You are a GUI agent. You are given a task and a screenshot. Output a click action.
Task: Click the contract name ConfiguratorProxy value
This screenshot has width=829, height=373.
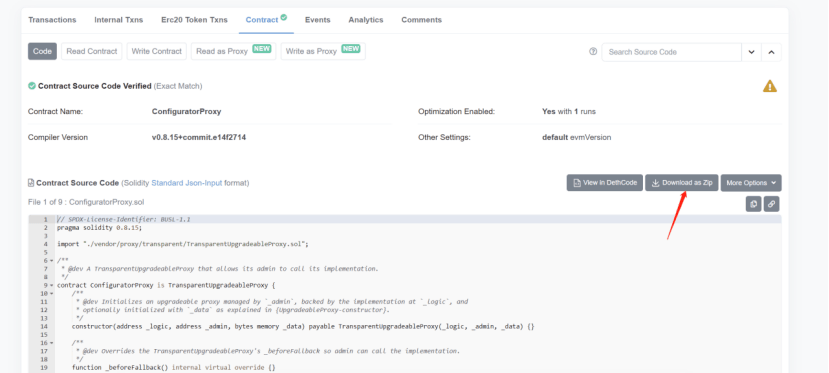(186, 111)
